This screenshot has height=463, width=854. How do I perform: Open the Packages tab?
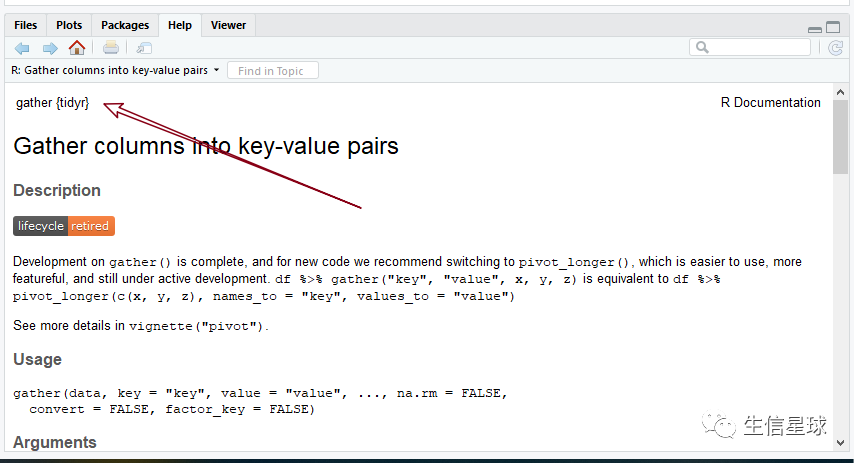[x=125, y=25]
